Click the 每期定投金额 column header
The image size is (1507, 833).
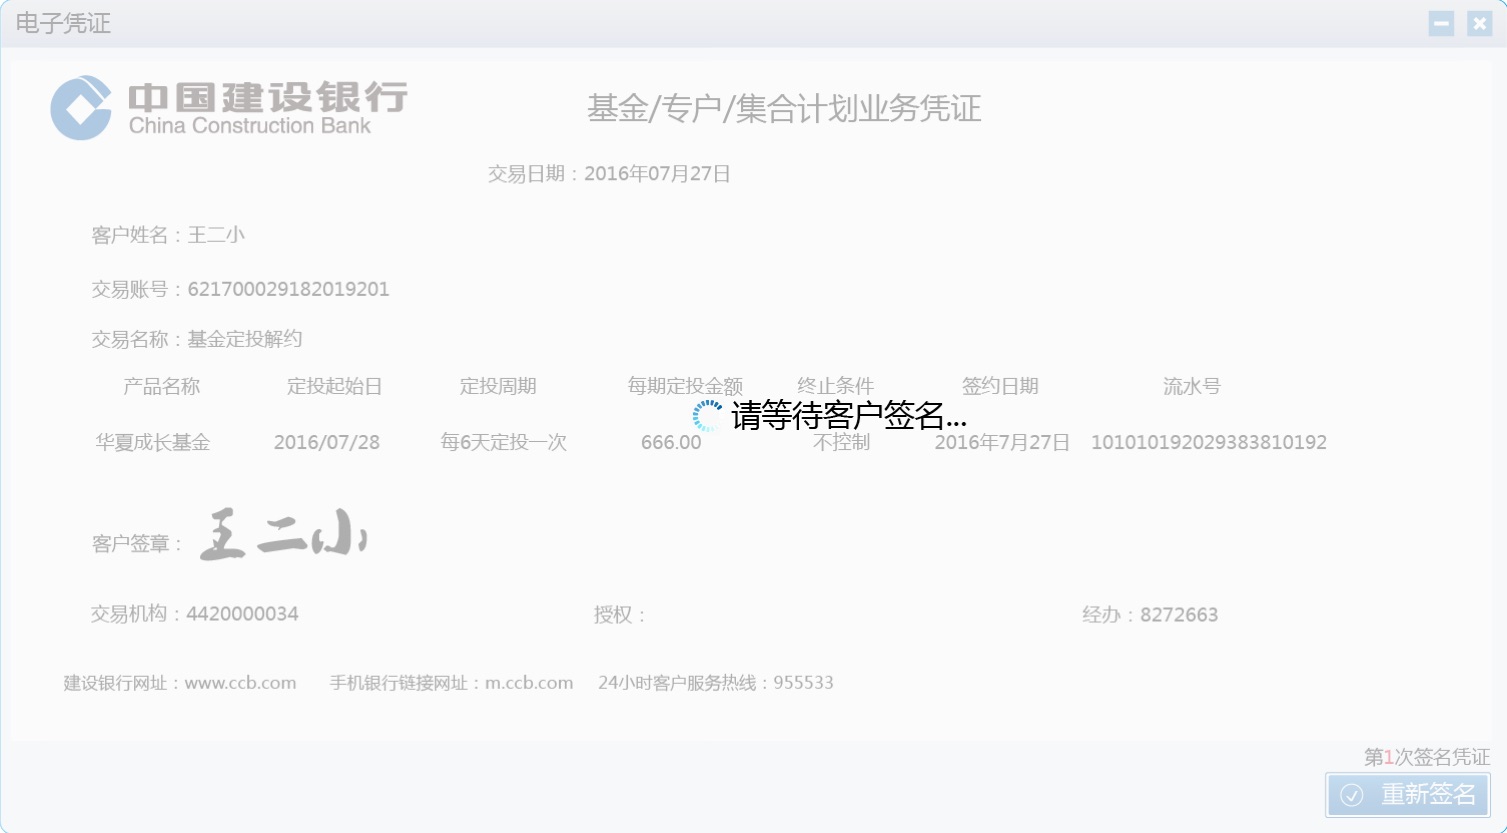pos(685,386)
